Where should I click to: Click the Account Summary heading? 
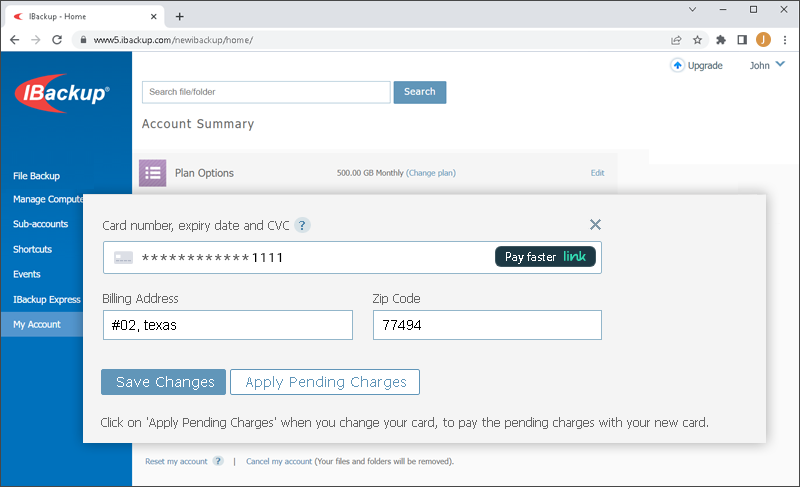click(x=198, y=124)
